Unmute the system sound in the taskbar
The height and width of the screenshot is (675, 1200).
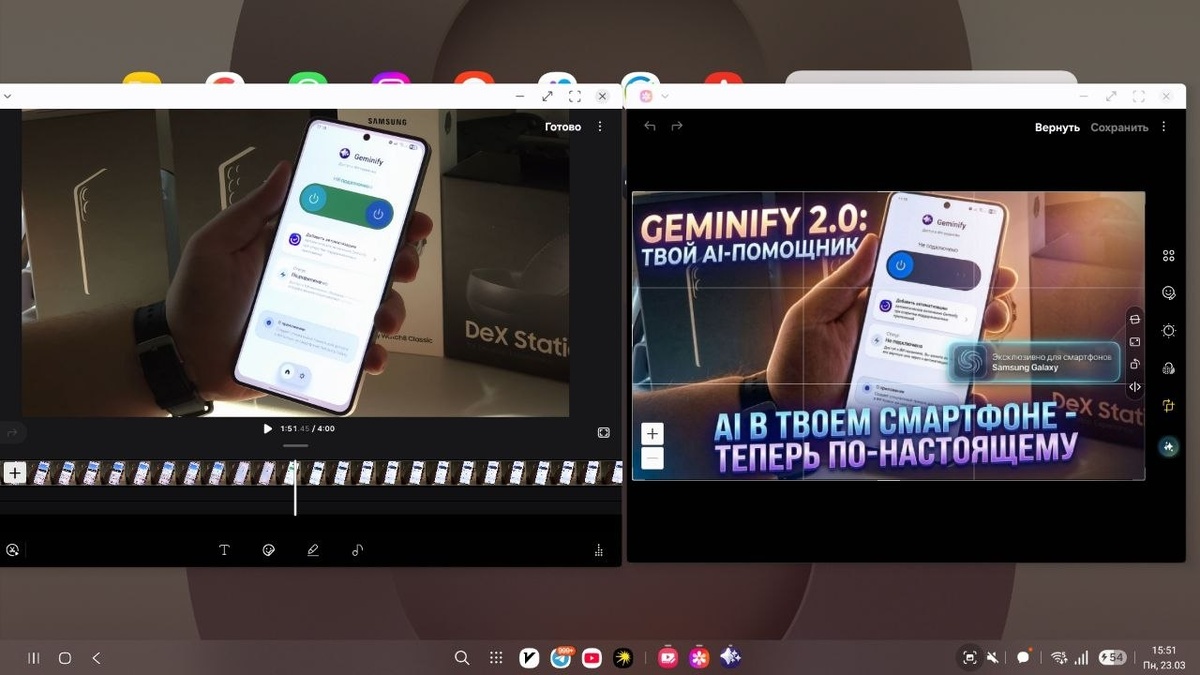click(991, 657)
